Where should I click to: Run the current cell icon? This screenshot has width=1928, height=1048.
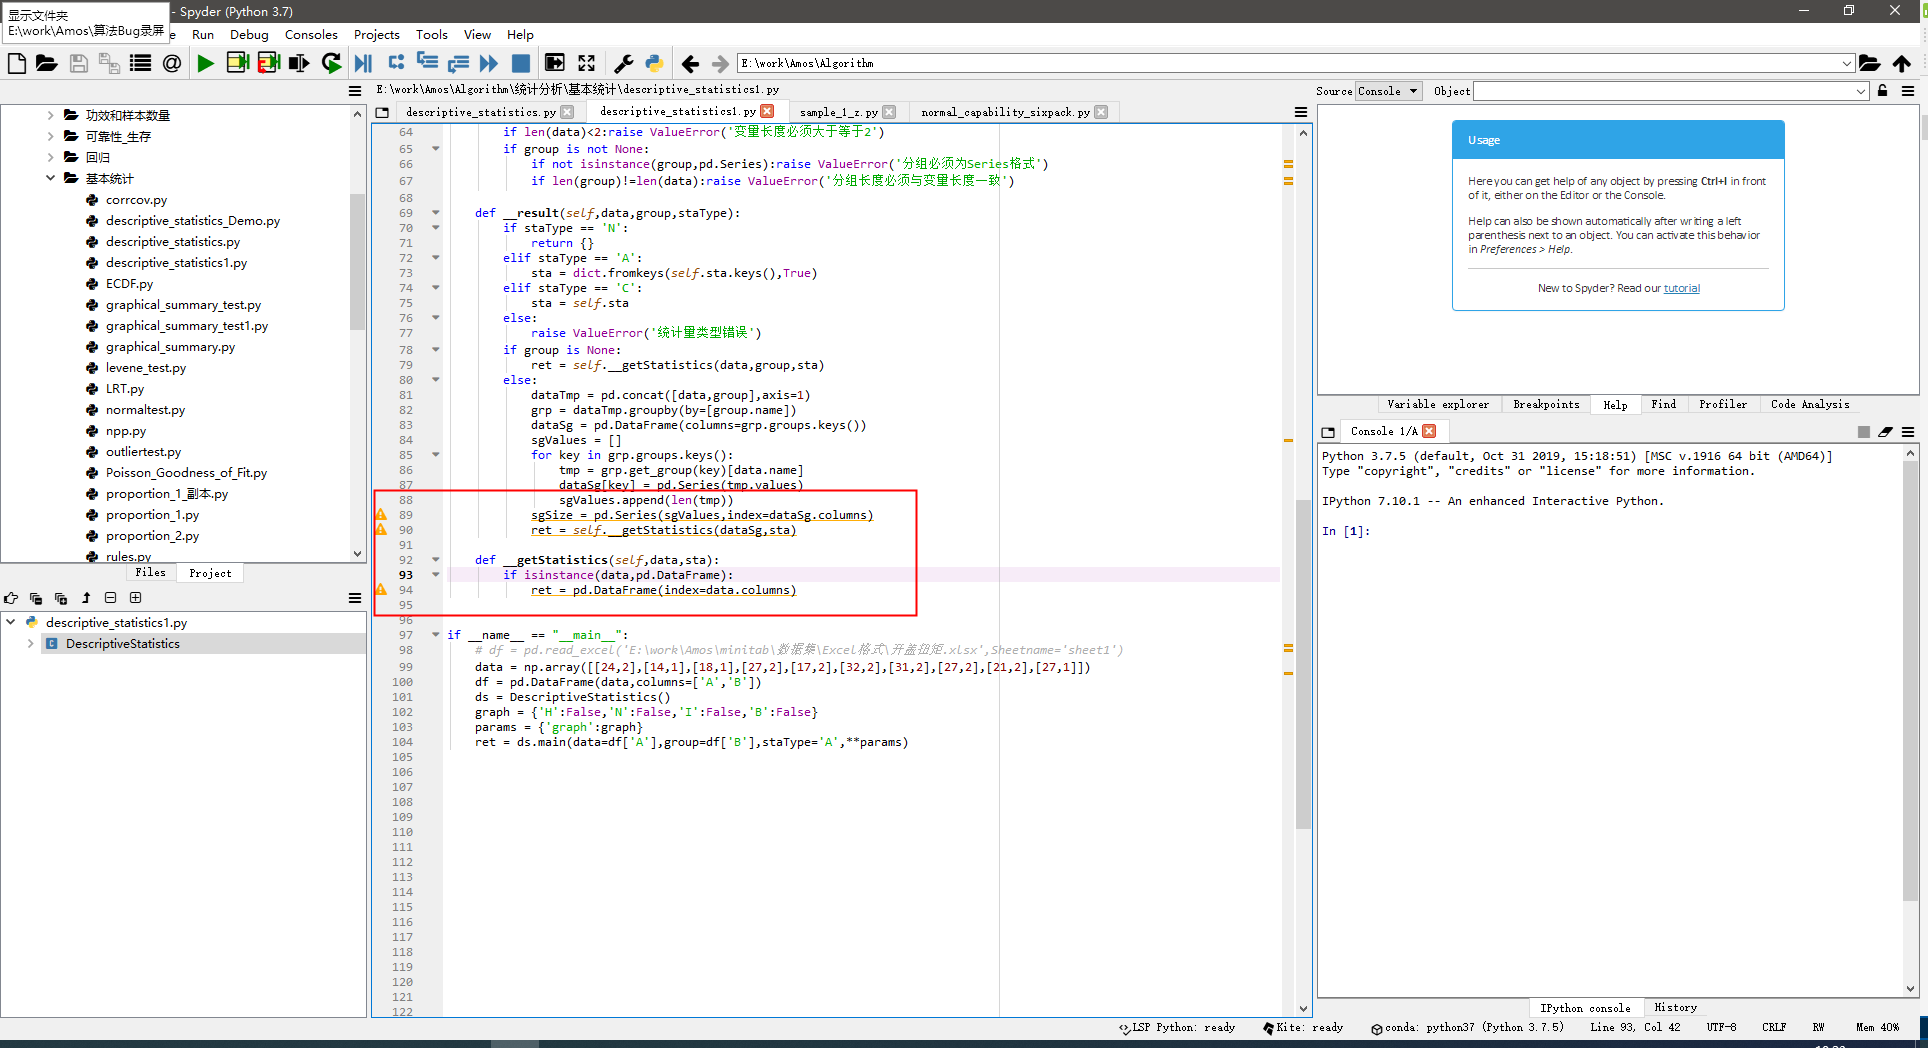click(x=237, y=63)
